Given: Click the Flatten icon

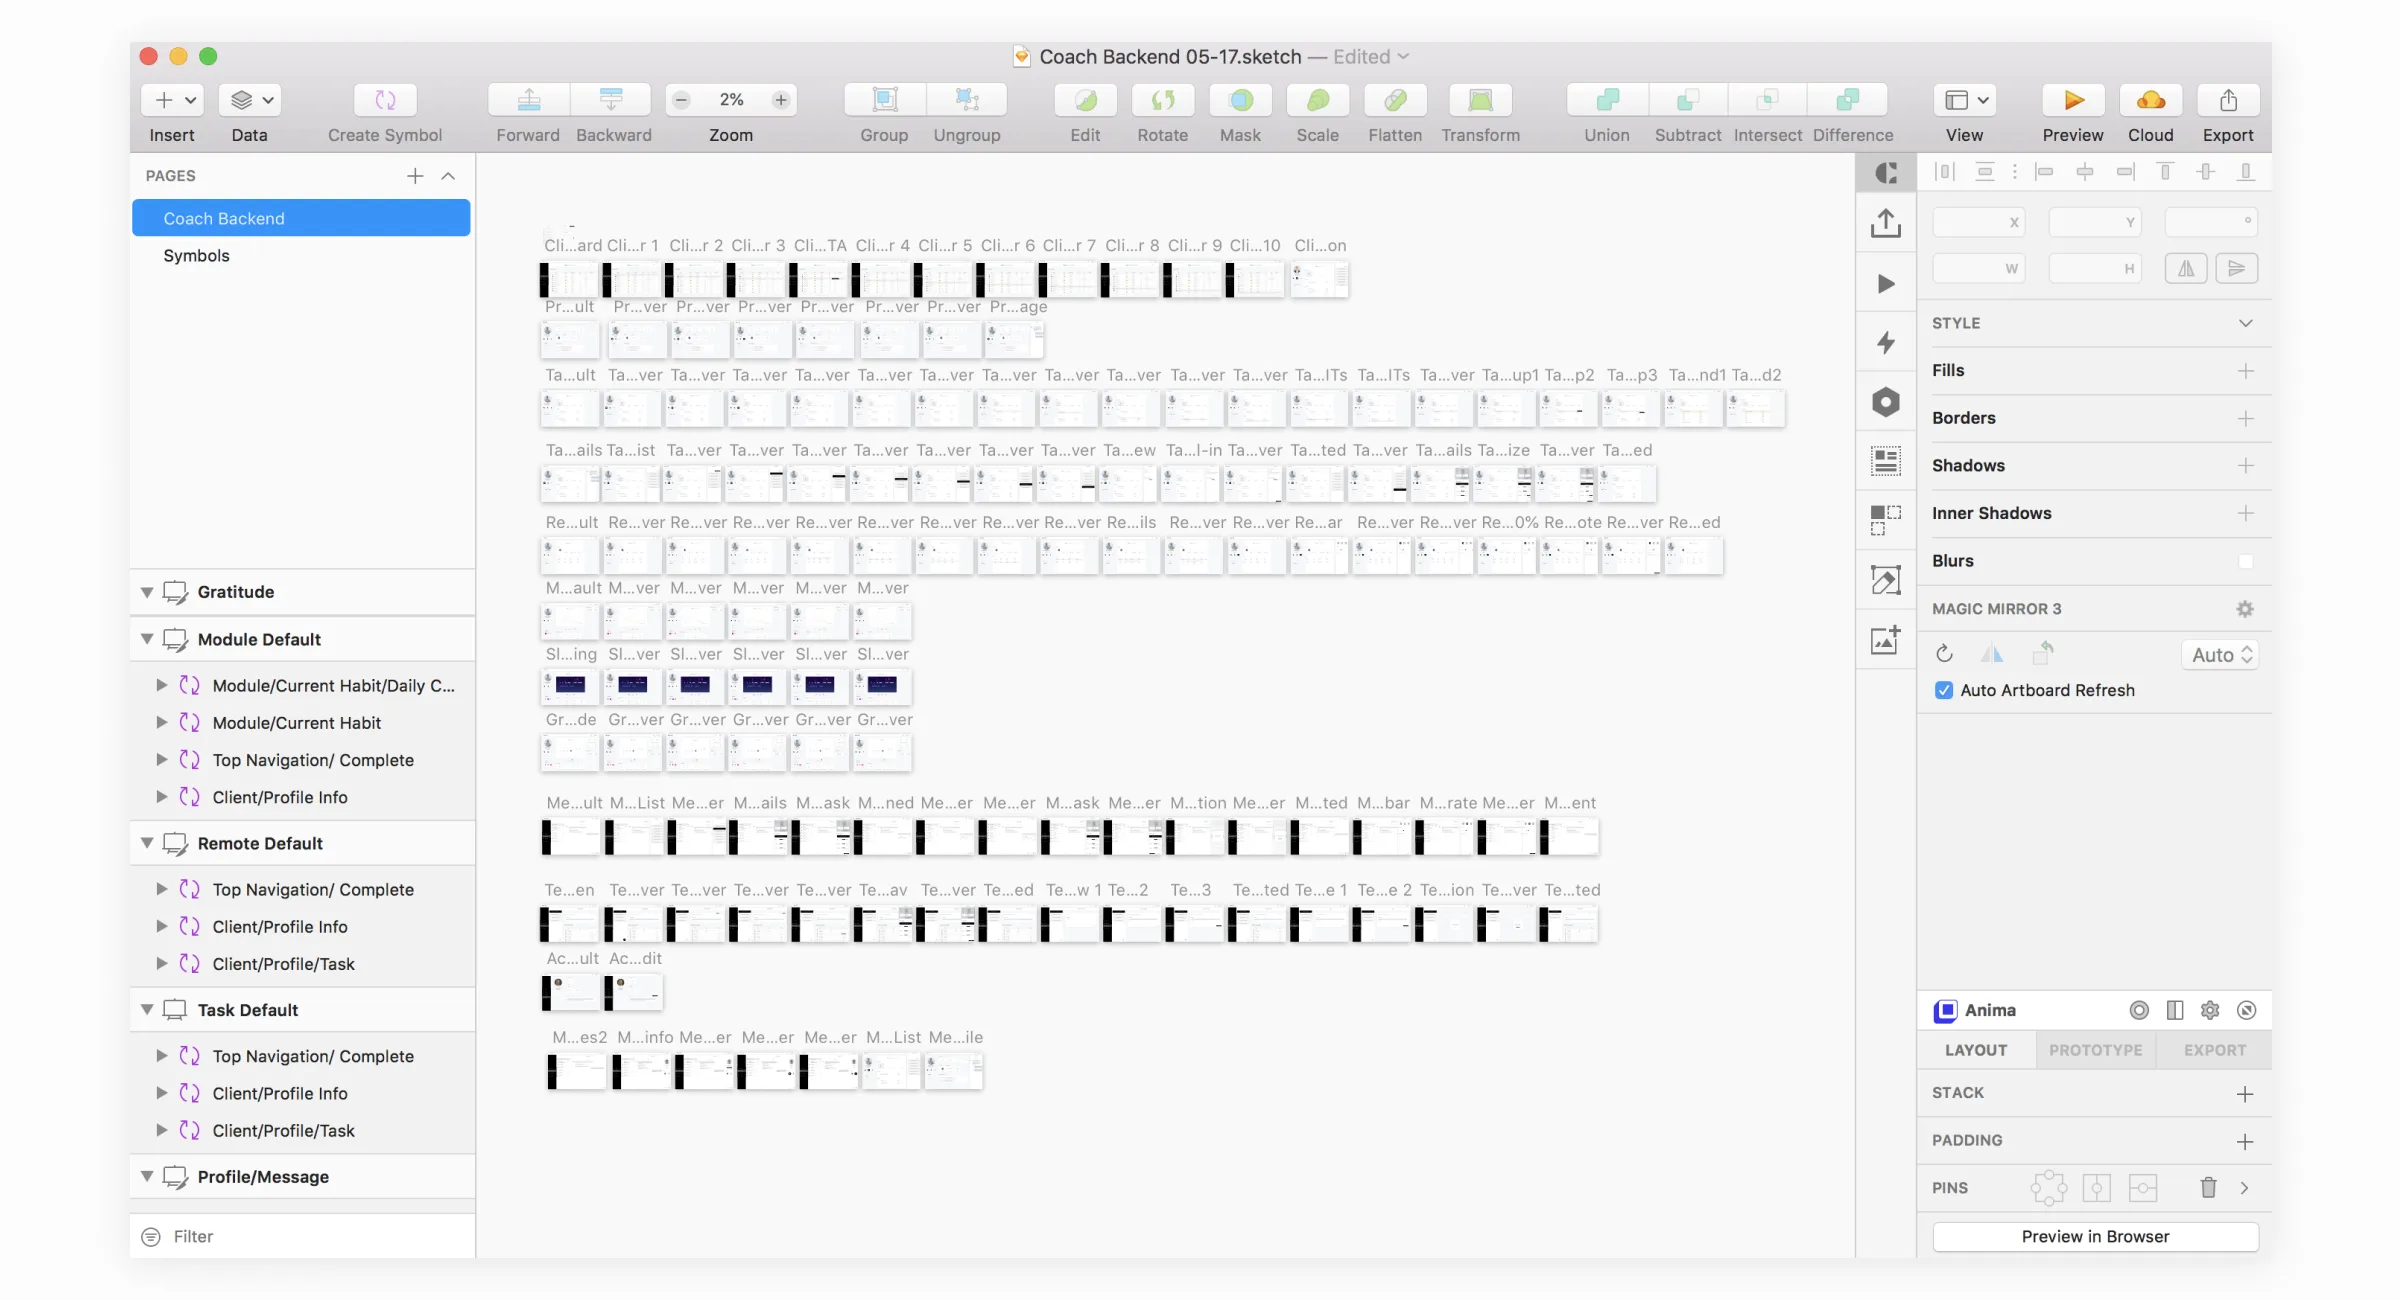Looking at the screenshot, I should click(x=1394, y=100).
